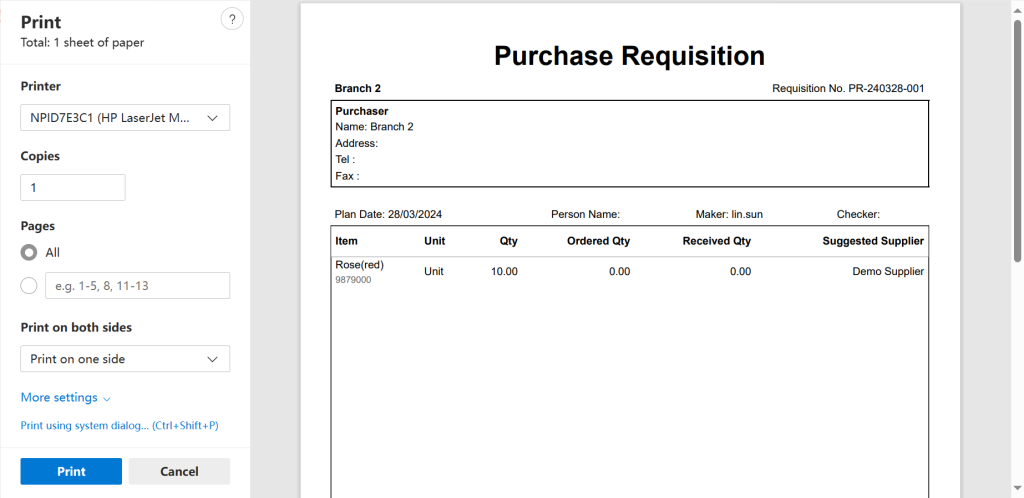Click the Person Name: label
Screen dimensions: 1024x498
point(585,214)
